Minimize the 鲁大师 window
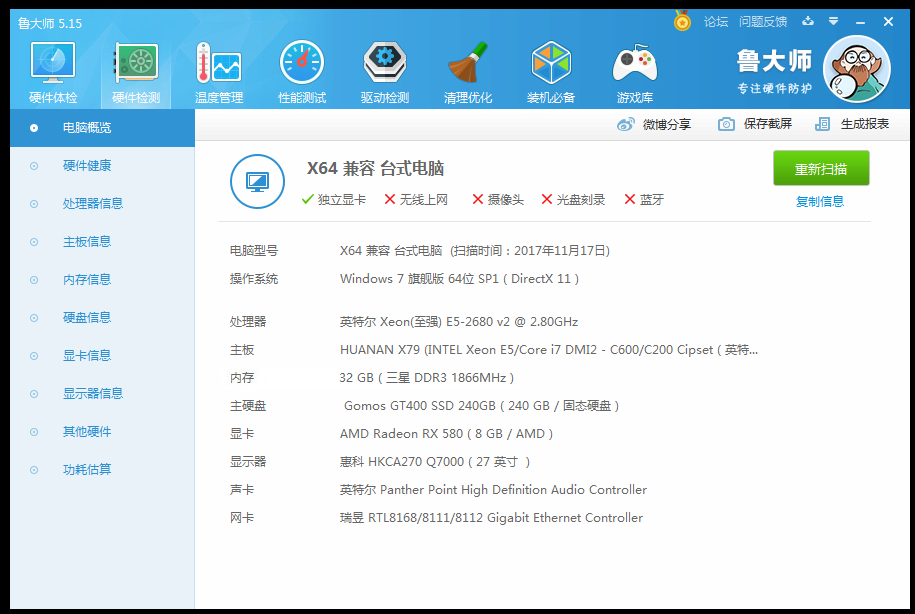The image size is (915, 614). click(860, 22)
